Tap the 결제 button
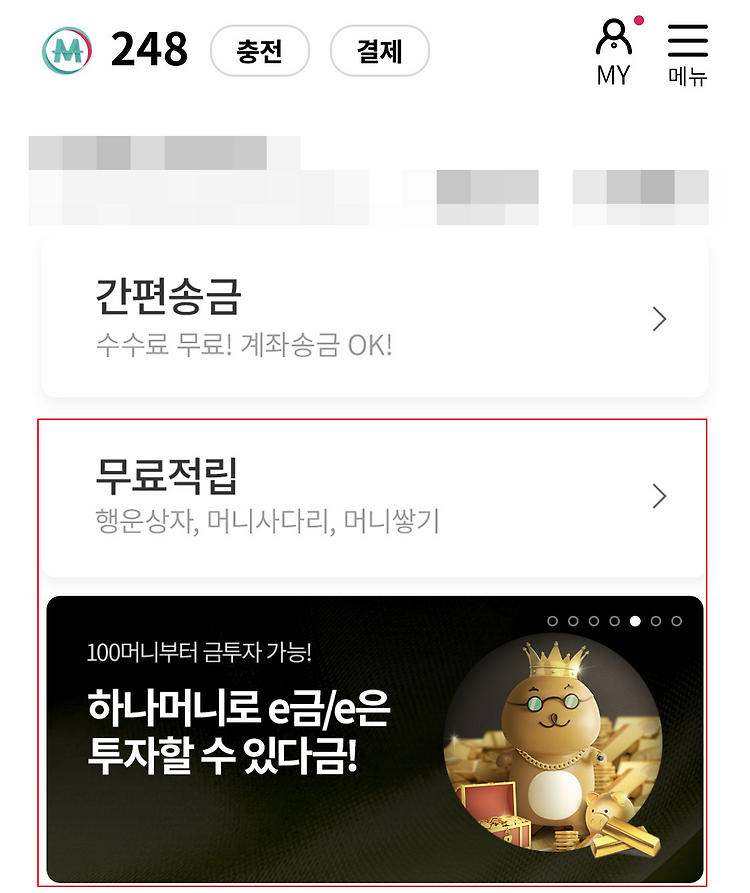Image resolution: width=750 pixels, height=893 pixels. [x=380, y=51]
